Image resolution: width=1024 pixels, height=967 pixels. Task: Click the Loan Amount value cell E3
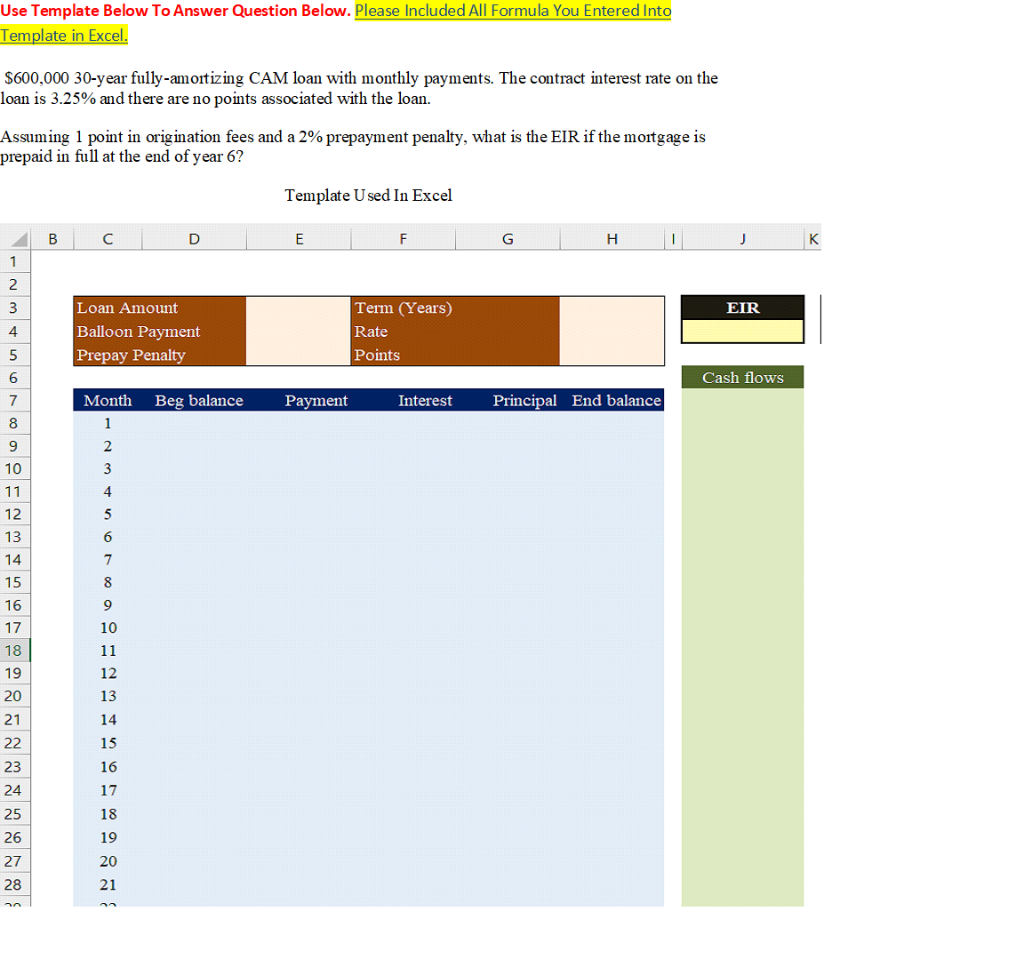tap(298, 308)
